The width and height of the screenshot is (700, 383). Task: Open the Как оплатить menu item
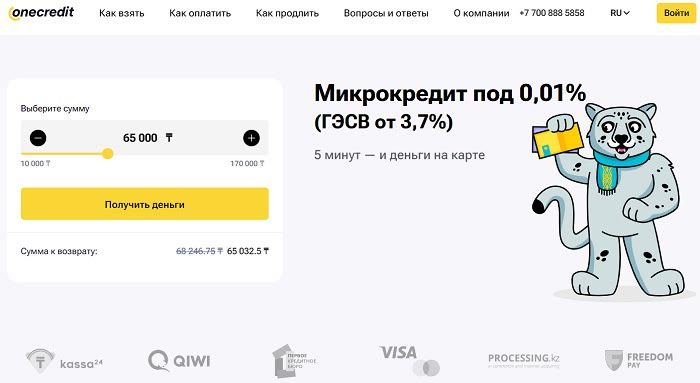[x=200, y=13]
